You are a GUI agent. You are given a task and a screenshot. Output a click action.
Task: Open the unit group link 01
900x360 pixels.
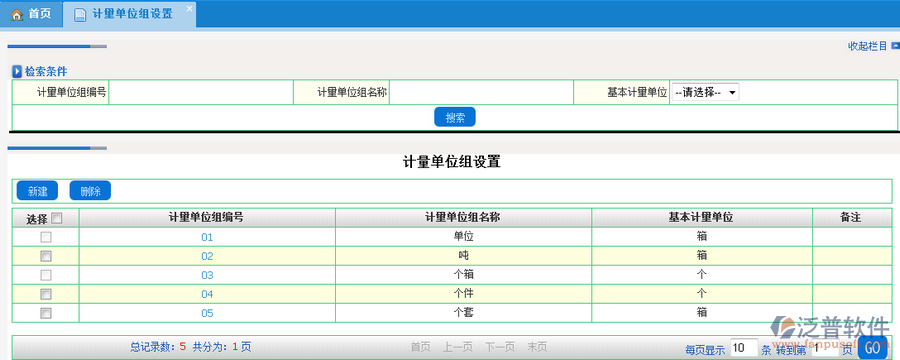(207, 237)
